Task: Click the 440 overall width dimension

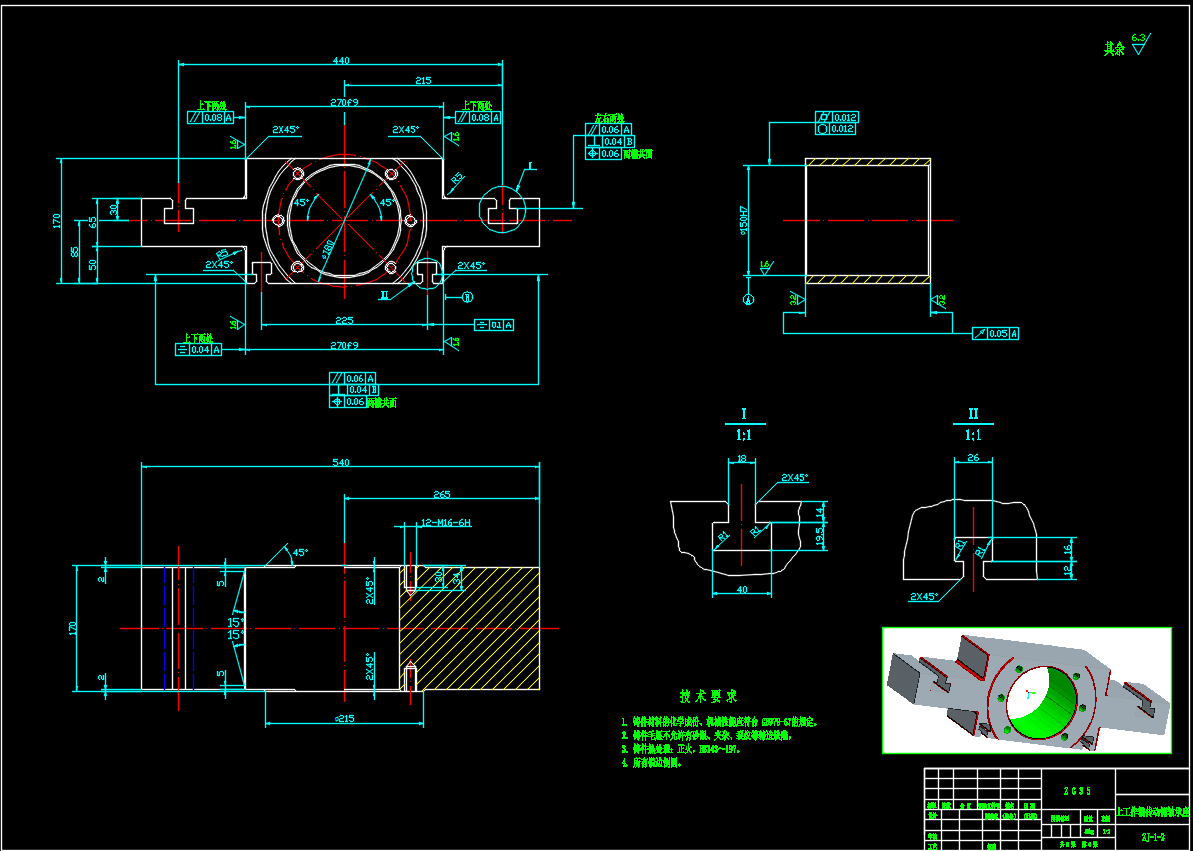Action: click(340, 61)
